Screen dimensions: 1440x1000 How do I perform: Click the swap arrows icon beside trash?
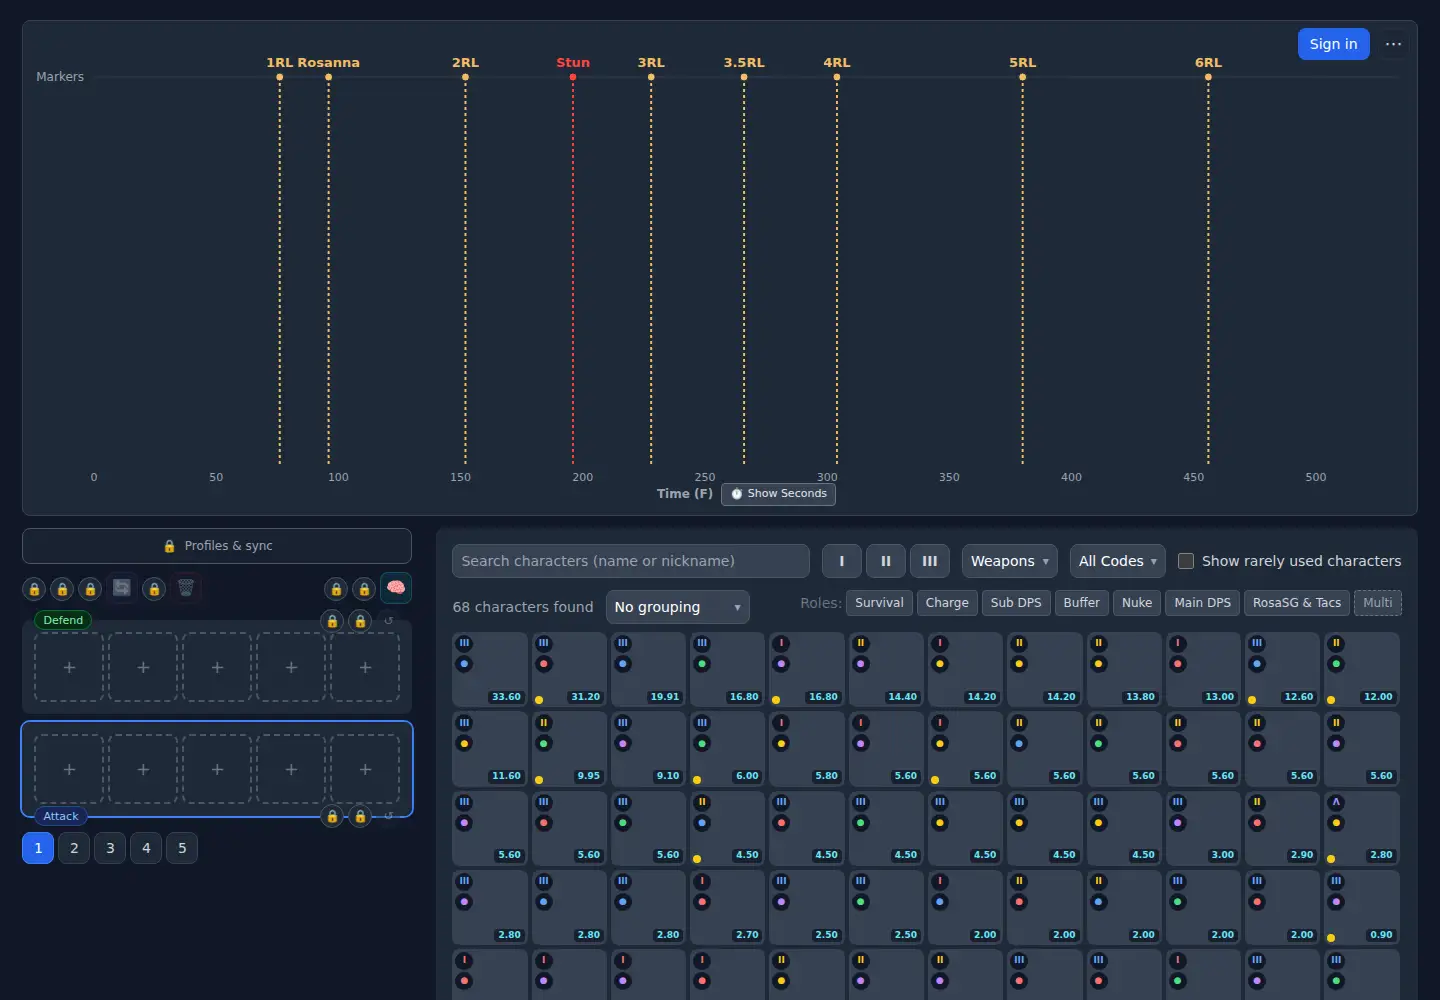122,588
